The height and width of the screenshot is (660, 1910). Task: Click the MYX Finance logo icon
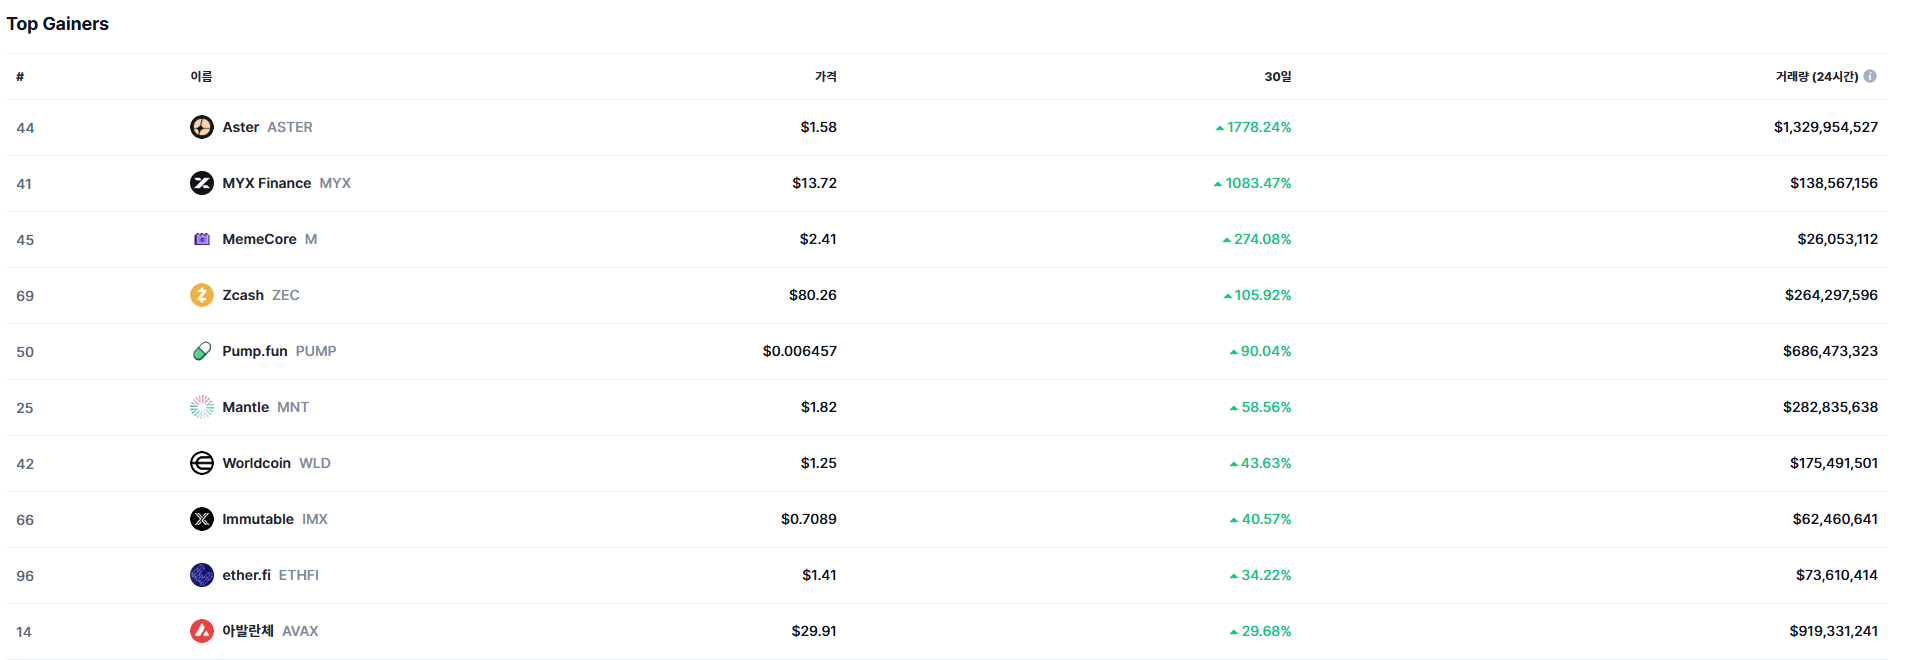coord(202,183)
